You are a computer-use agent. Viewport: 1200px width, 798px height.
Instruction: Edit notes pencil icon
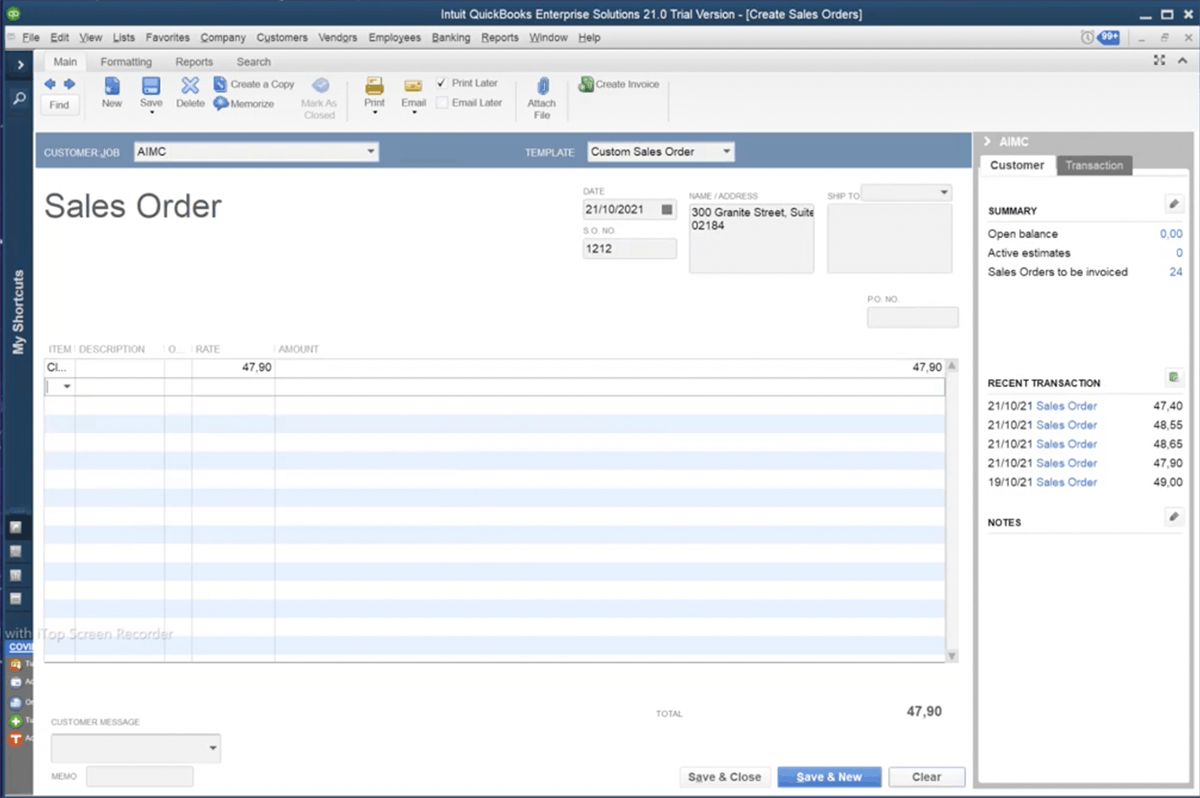[1174, 516]
